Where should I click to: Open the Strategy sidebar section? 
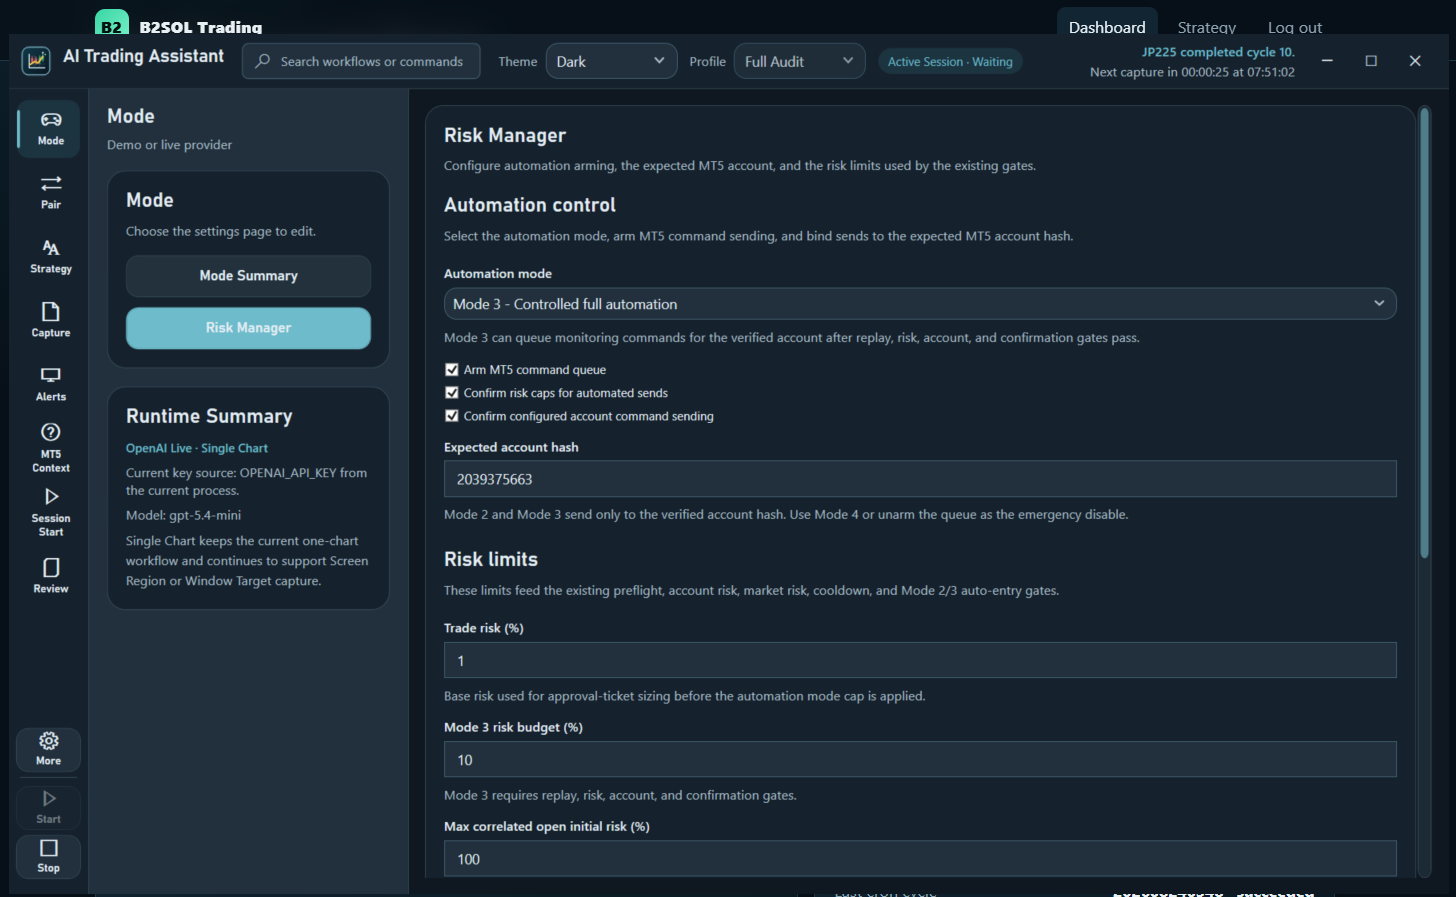tap(50, 256)
